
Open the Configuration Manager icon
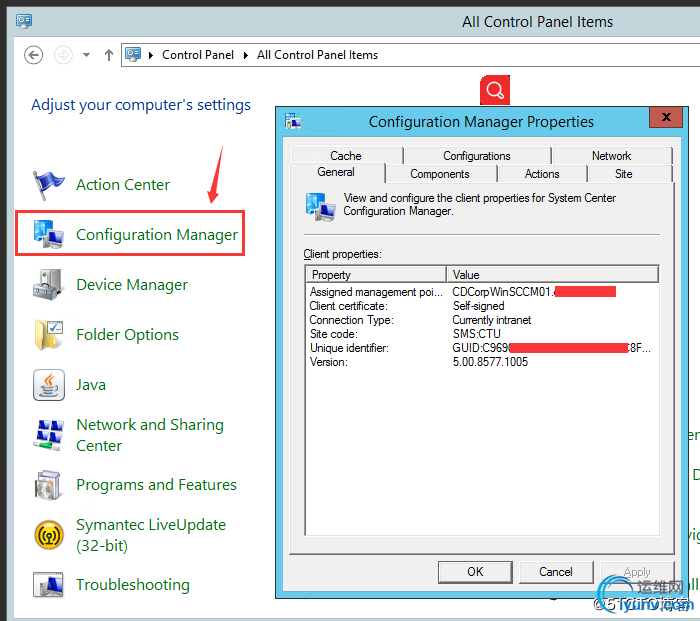point(48,234)
